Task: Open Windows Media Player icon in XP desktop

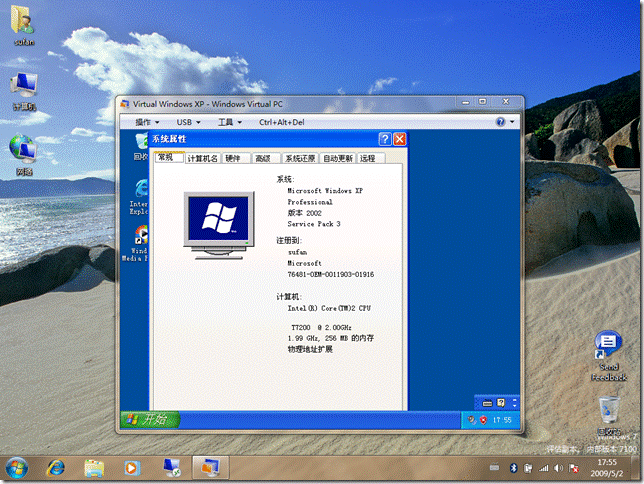Action: [x=136, y=243]
